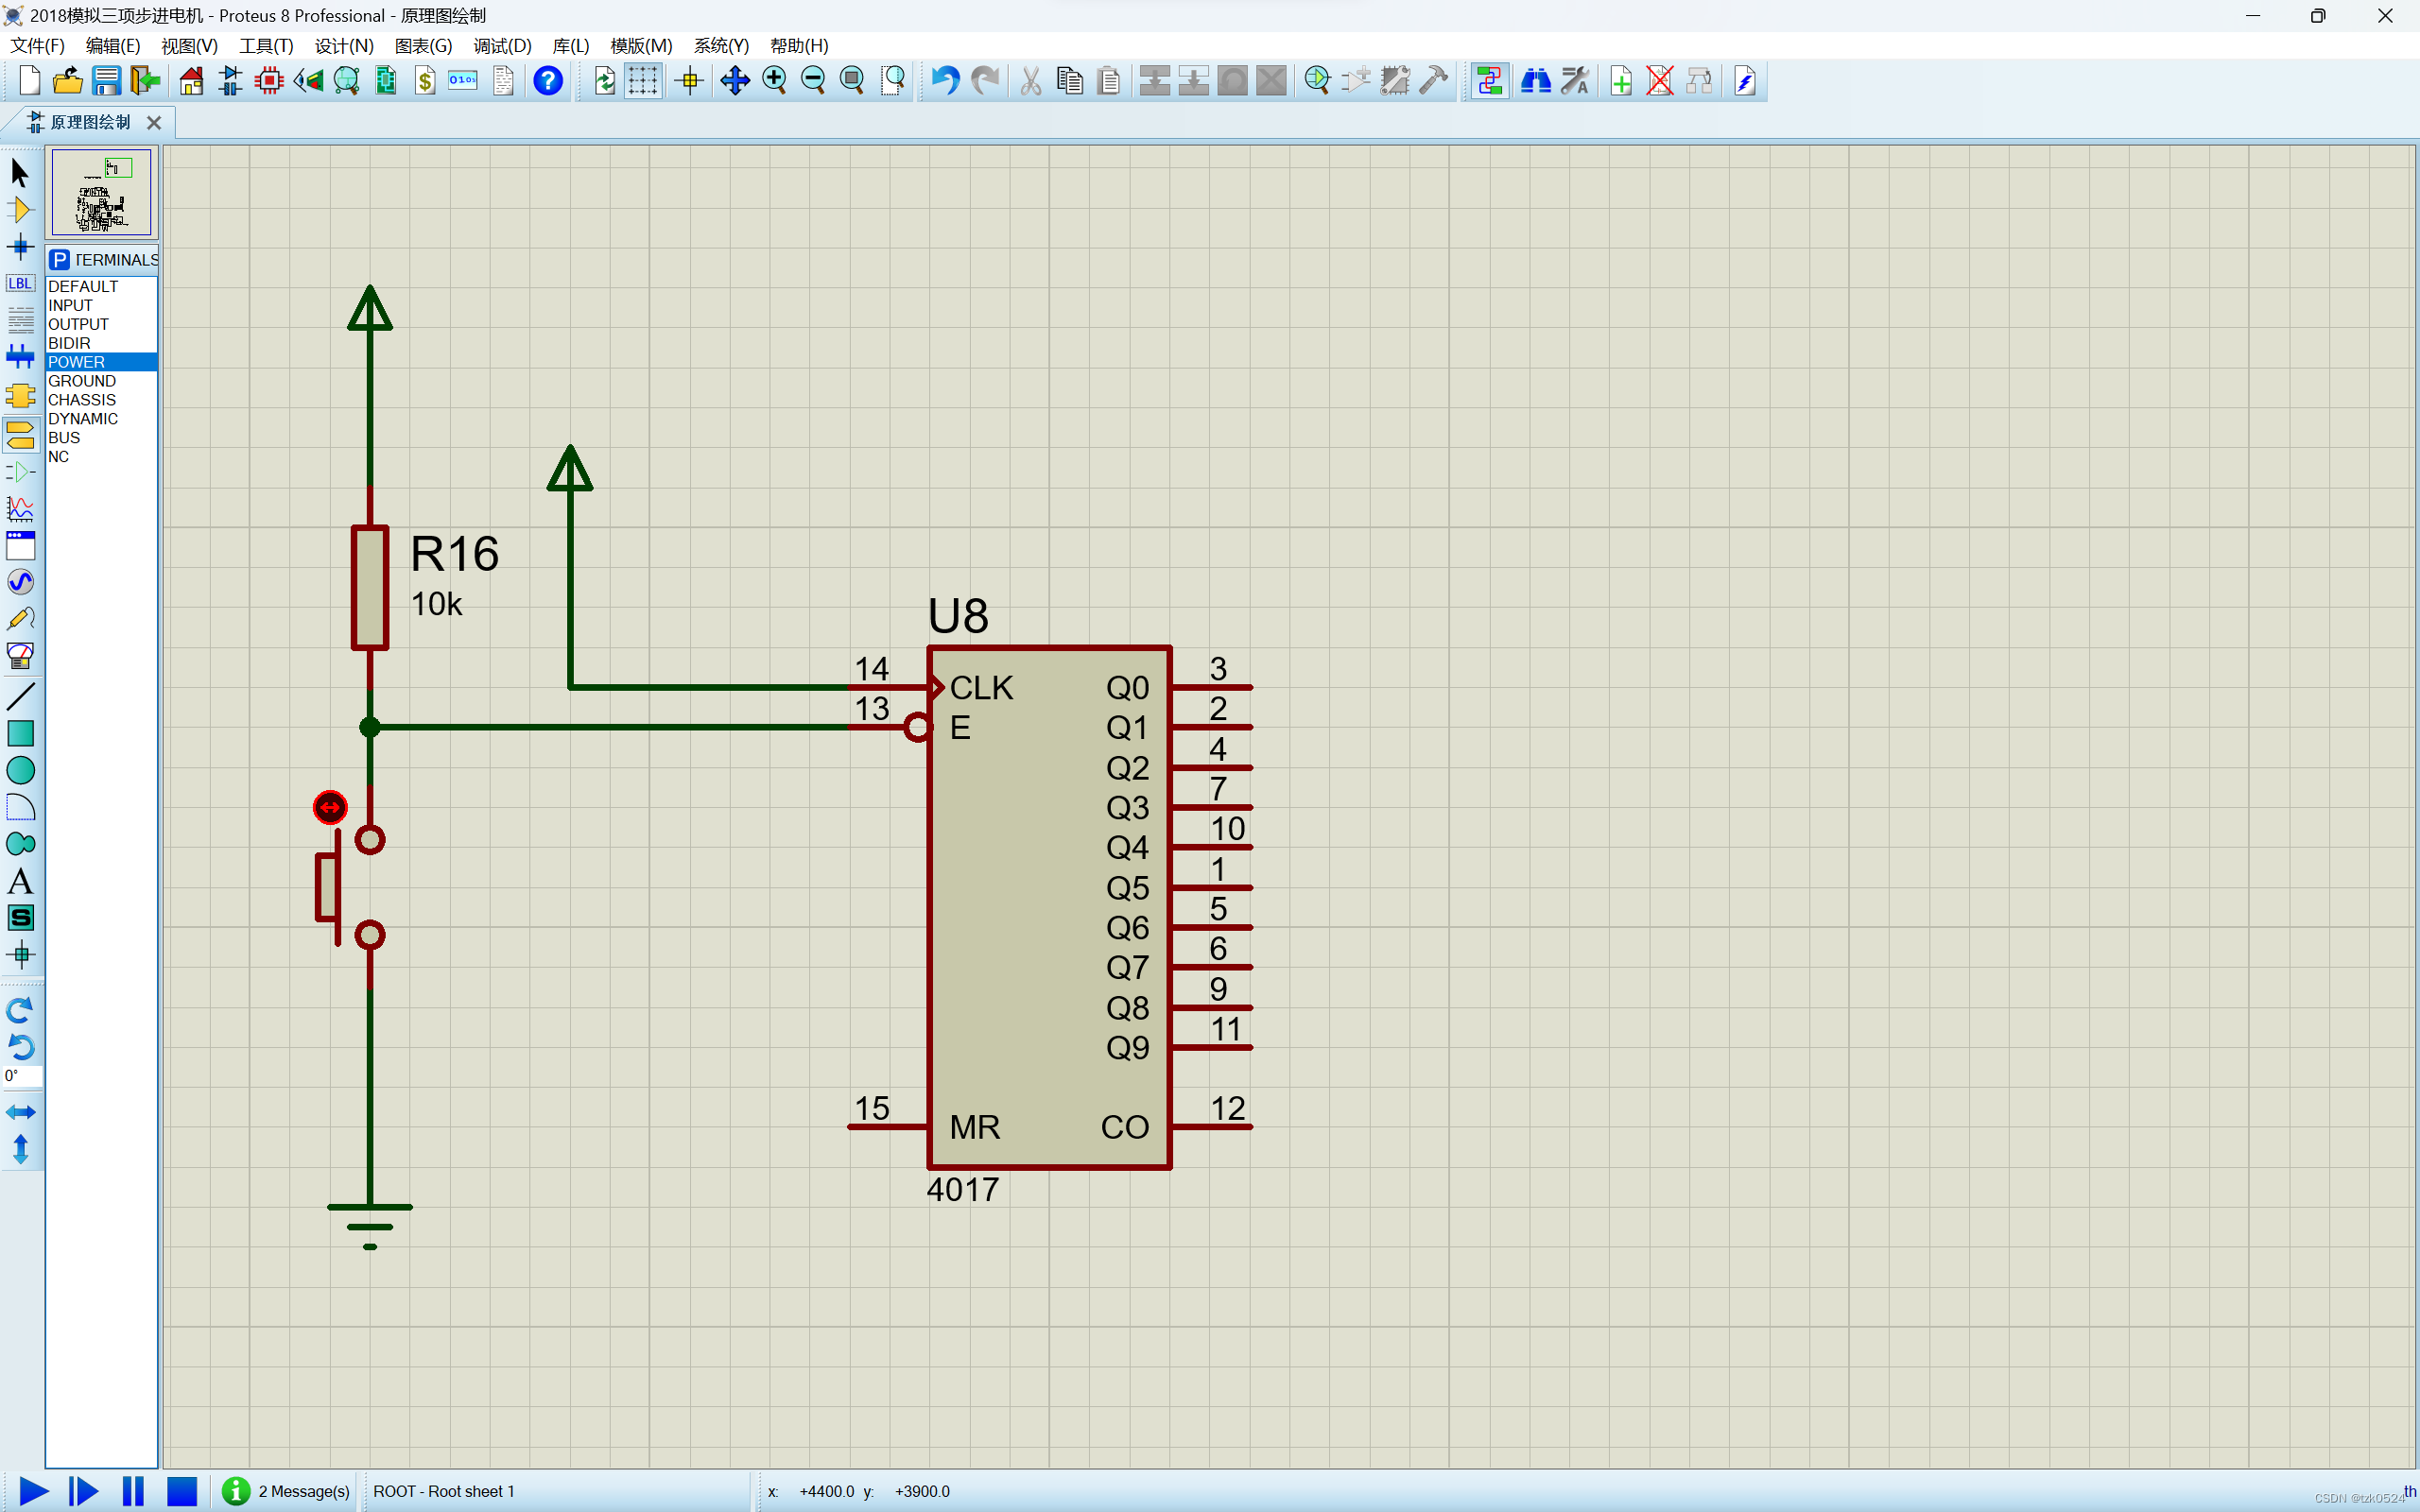Viewport: 2420px width, 1512px height.
Task: Click the P pick terminals button
Action: pos(60,260)
